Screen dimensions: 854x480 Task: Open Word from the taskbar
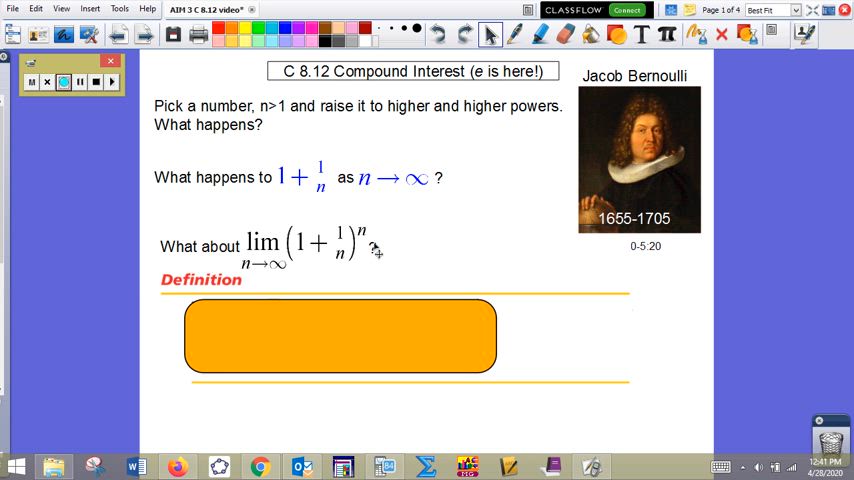pos(136,467)
